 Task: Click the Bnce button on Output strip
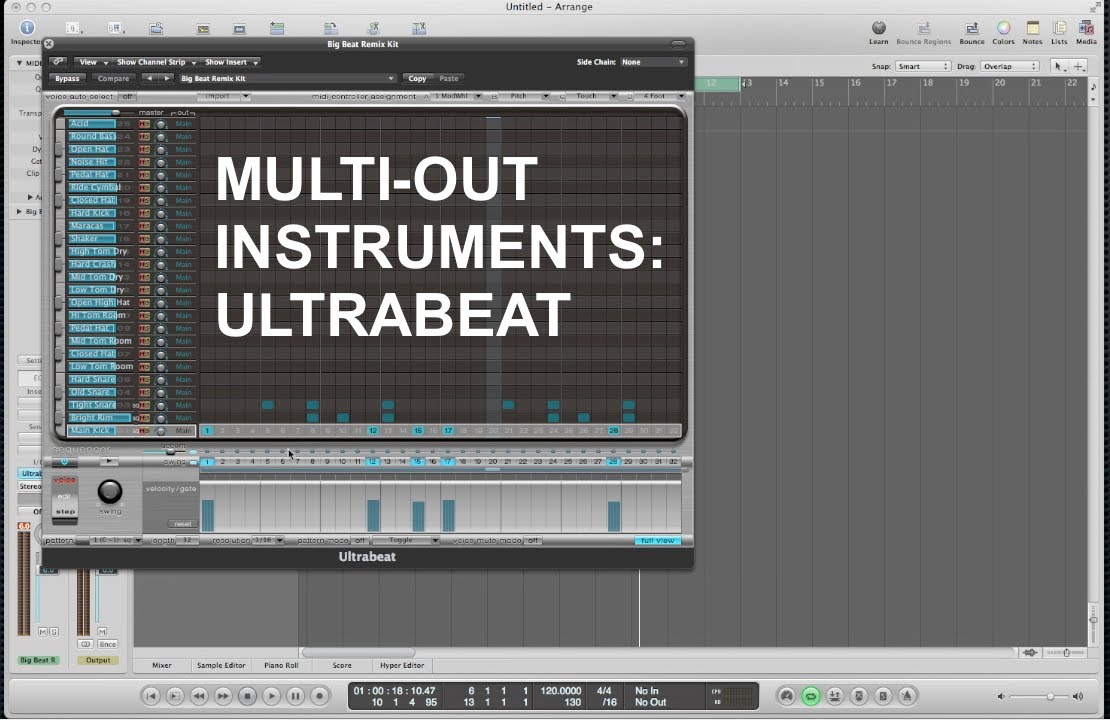[x=108, y=644]
